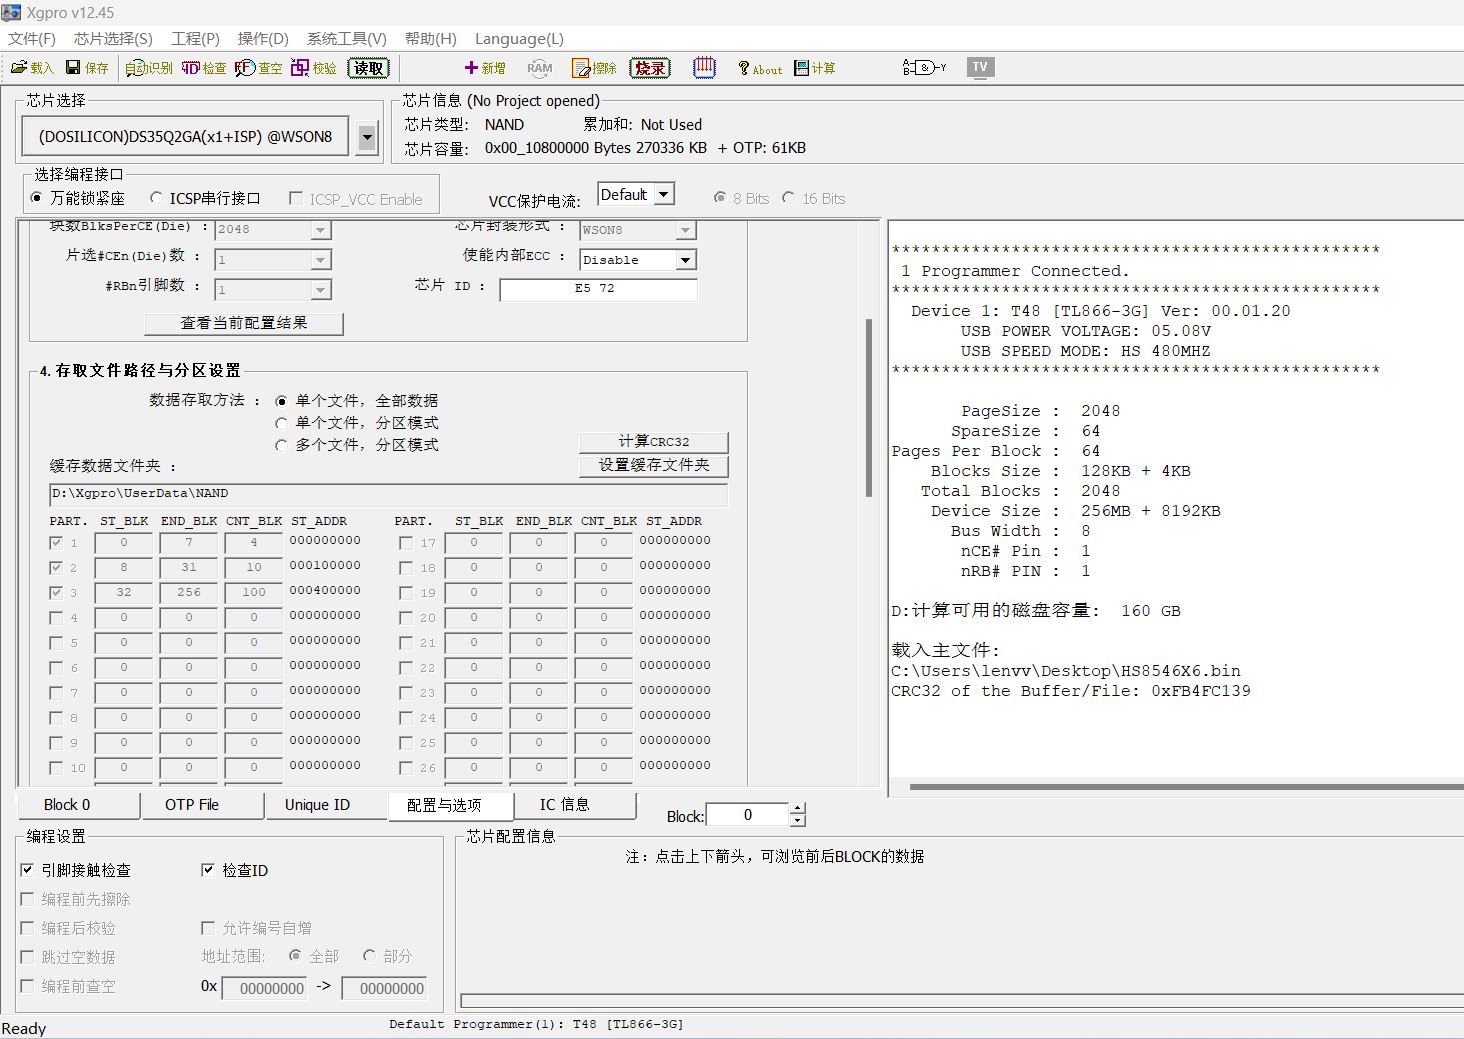
Task: Open the 使能内部ECC Disable dropdown
Action: (685, 260)
